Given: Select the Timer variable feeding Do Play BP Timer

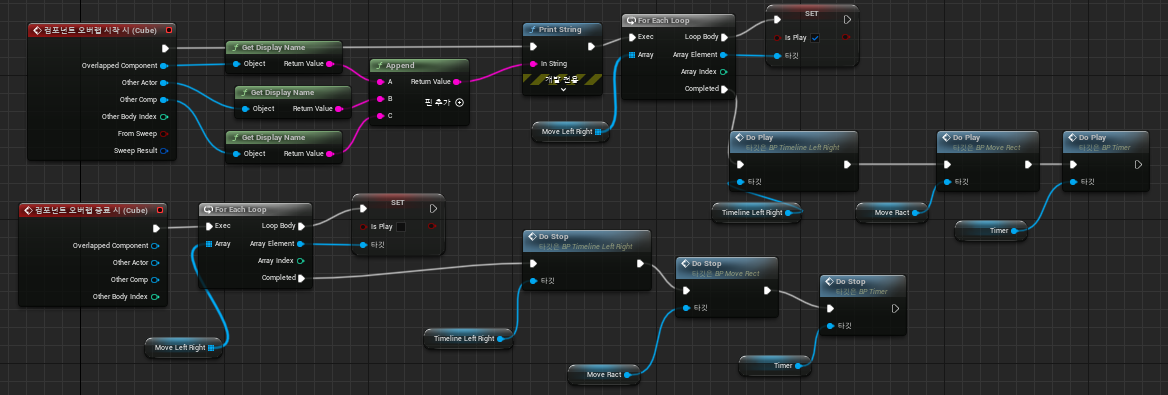Looking at the screenshot, I should [x=991, y=231].
